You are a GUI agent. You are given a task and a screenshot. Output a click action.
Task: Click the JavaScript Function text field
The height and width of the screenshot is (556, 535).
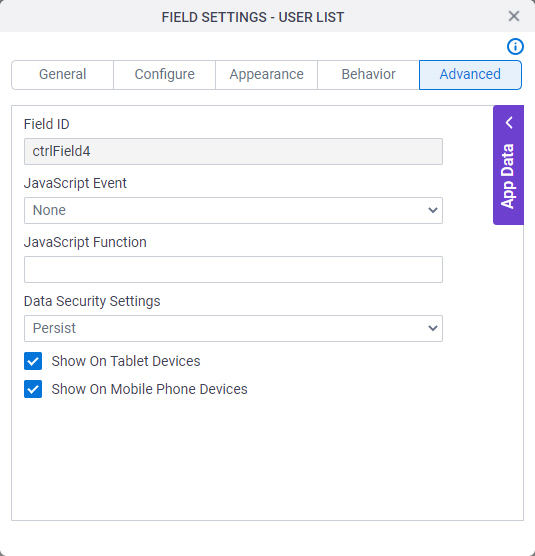pyautogui.click(x=233, y=269)
